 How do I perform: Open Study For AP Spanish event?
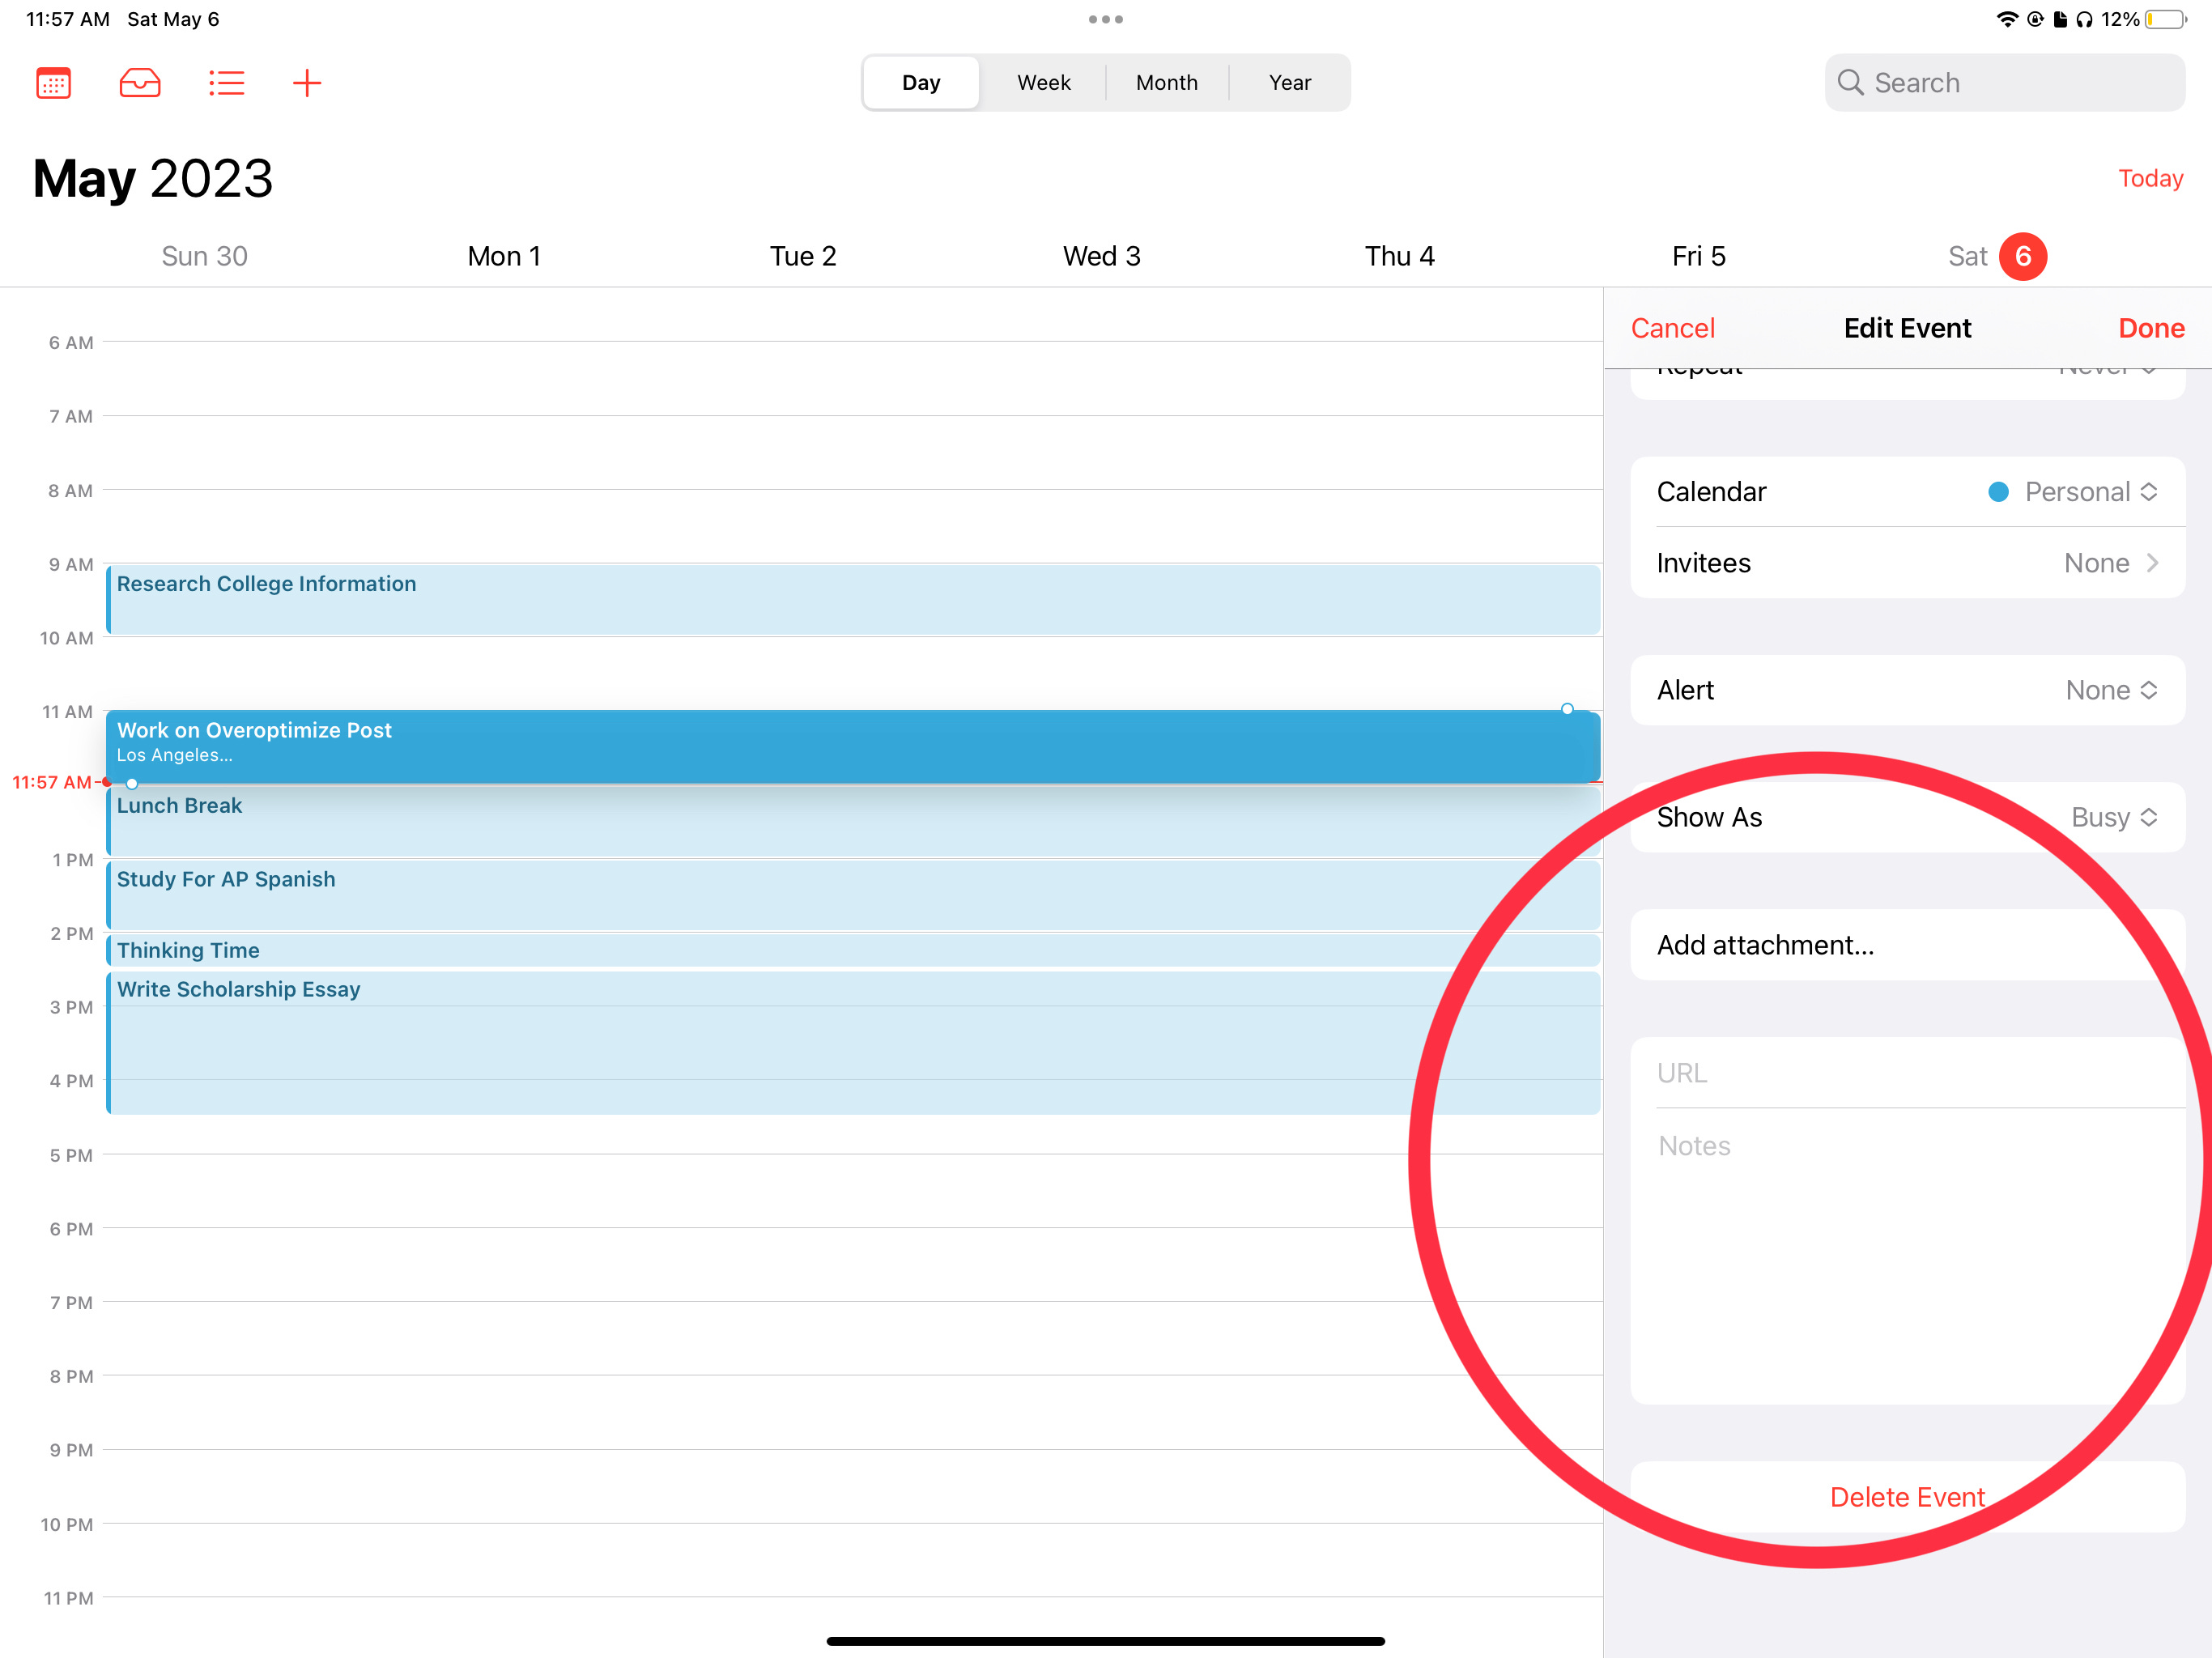tap(853, 895)
